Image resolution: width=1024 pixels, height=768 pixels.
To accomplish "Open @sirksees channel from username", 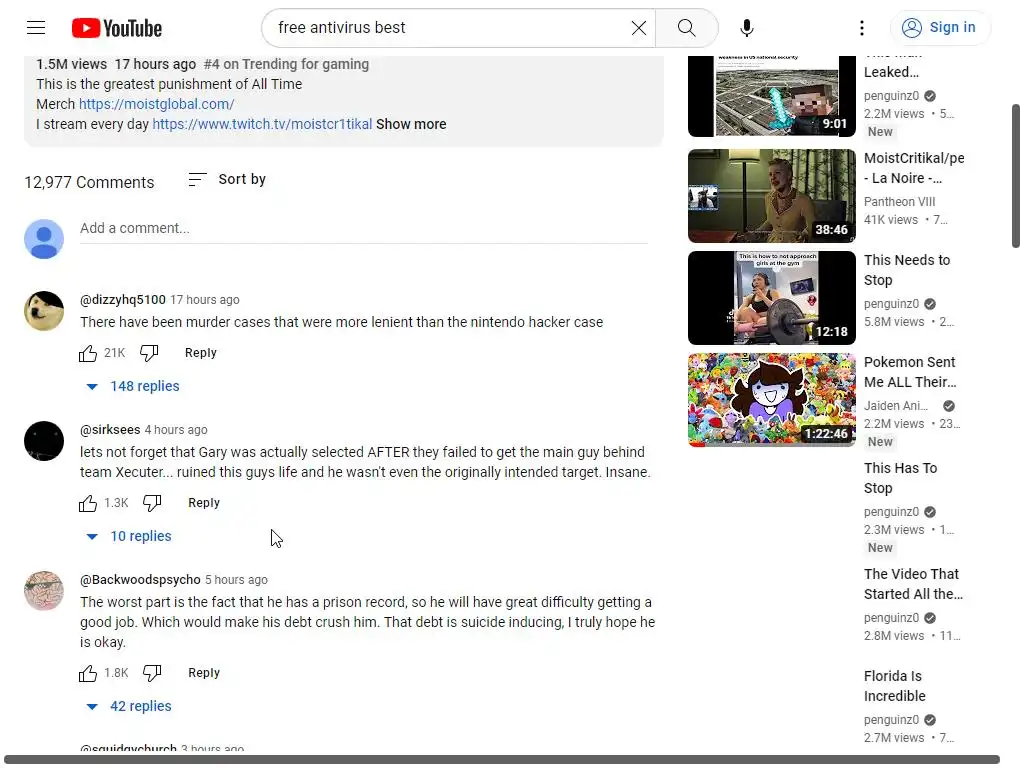I will tap(110, 430).
